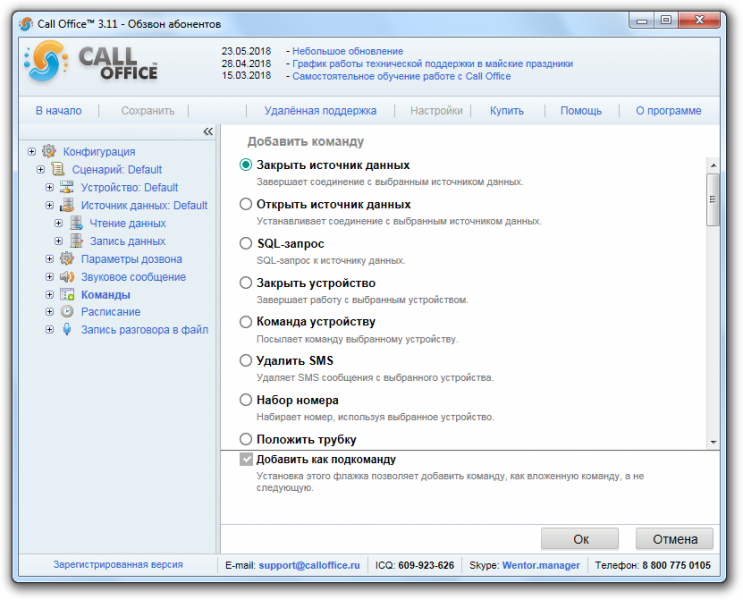Click the Сценарий: Default scroll icon

58,169
